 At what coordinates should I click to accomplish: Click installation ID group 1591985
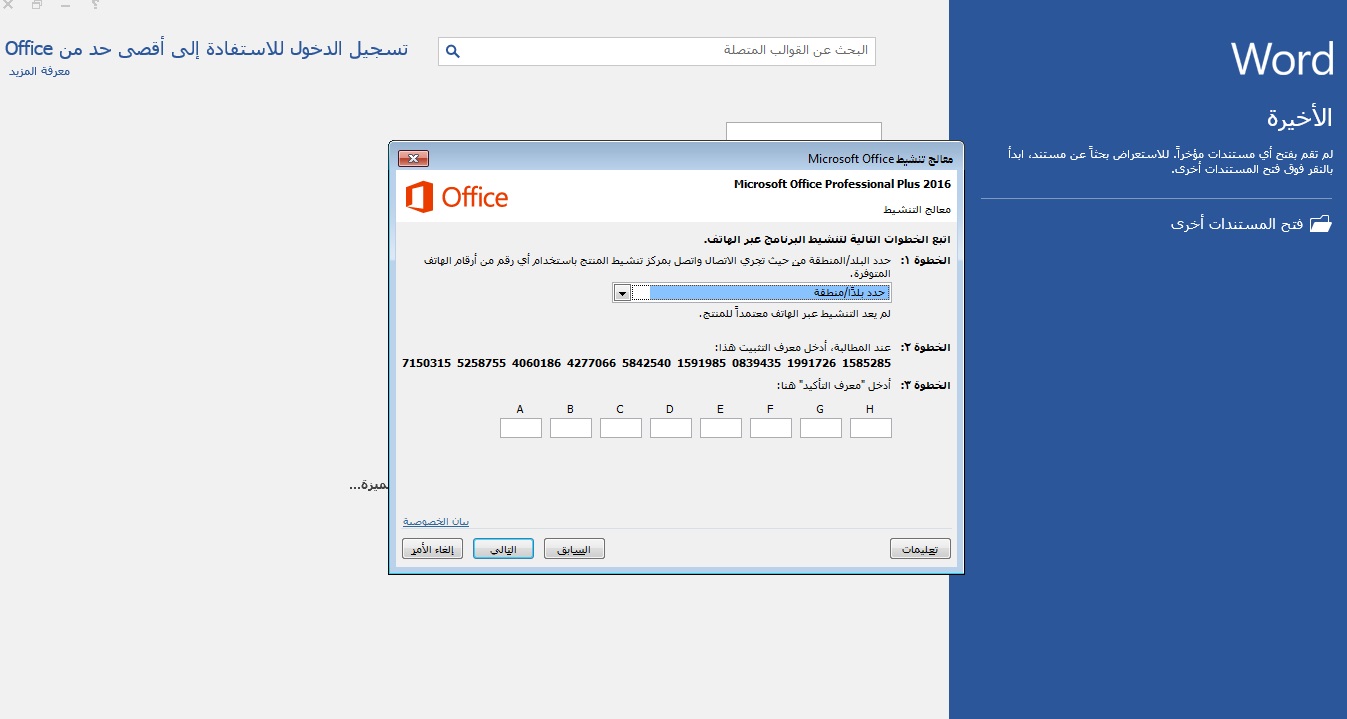(701, 363)
